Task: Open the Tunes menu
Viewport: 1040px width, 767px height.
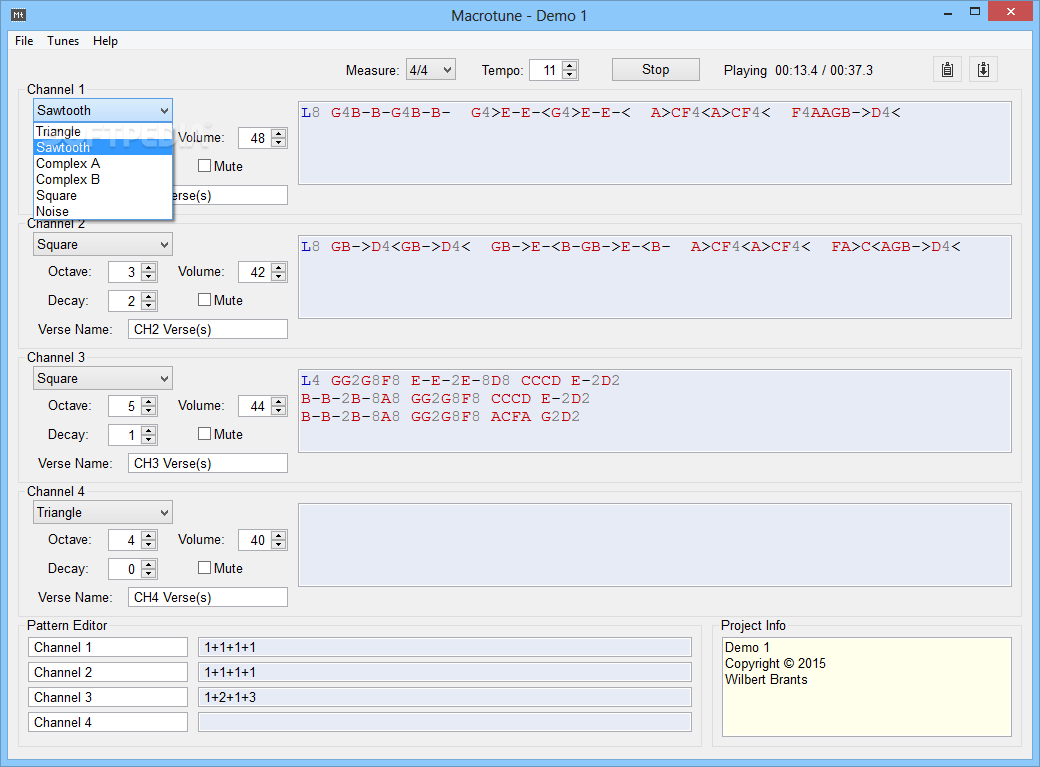Action: pos(63,41)
